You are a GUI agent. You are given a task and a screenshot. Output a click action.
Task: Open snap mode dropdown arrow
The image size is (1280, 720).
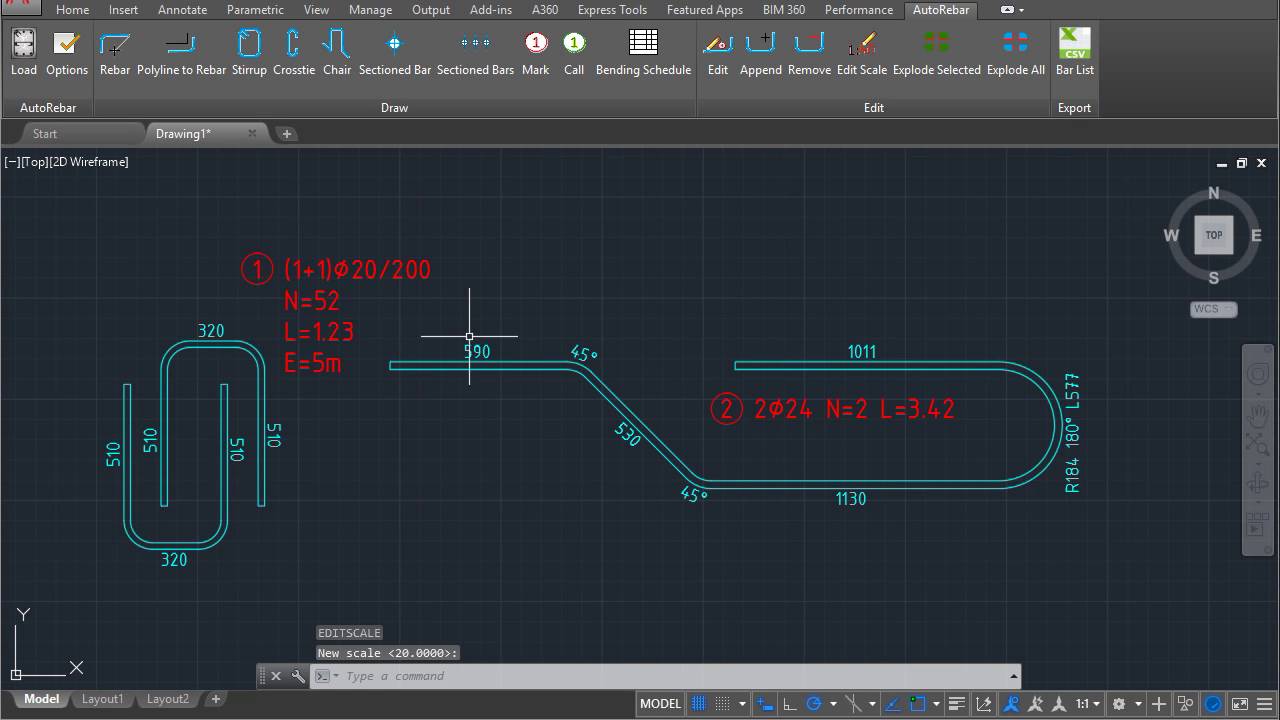click(x=741, y=704)
